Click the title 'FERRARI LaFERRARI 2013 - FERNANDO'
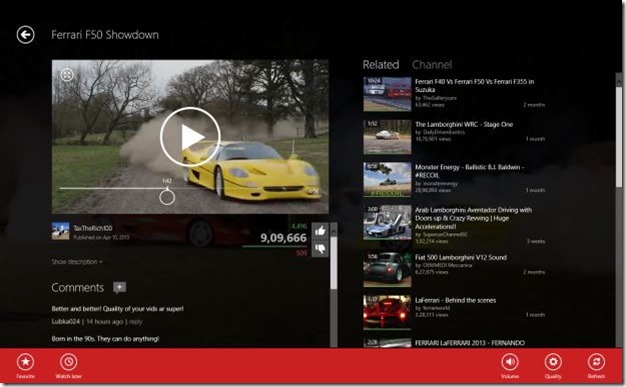Image resolution: width=626 pixels, height=387 pixels. [x=470, y=343]
